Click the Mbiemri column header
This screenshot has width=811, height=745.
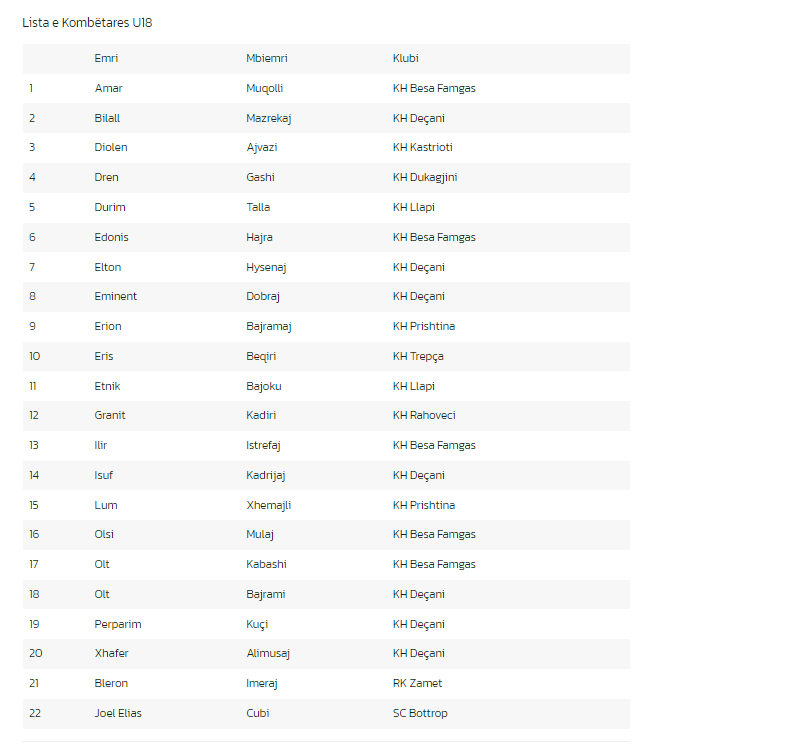(266, 58)
